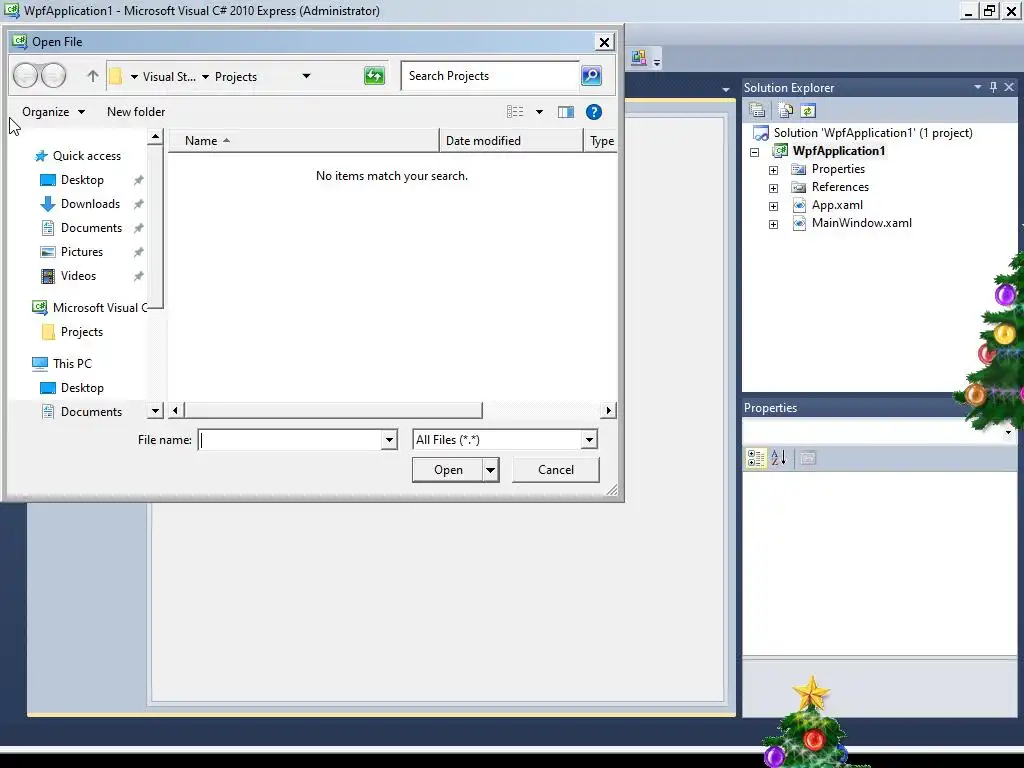Open the All Files type filter dropdown
This screenshot has width=1024, height=768.
point(589,440)
